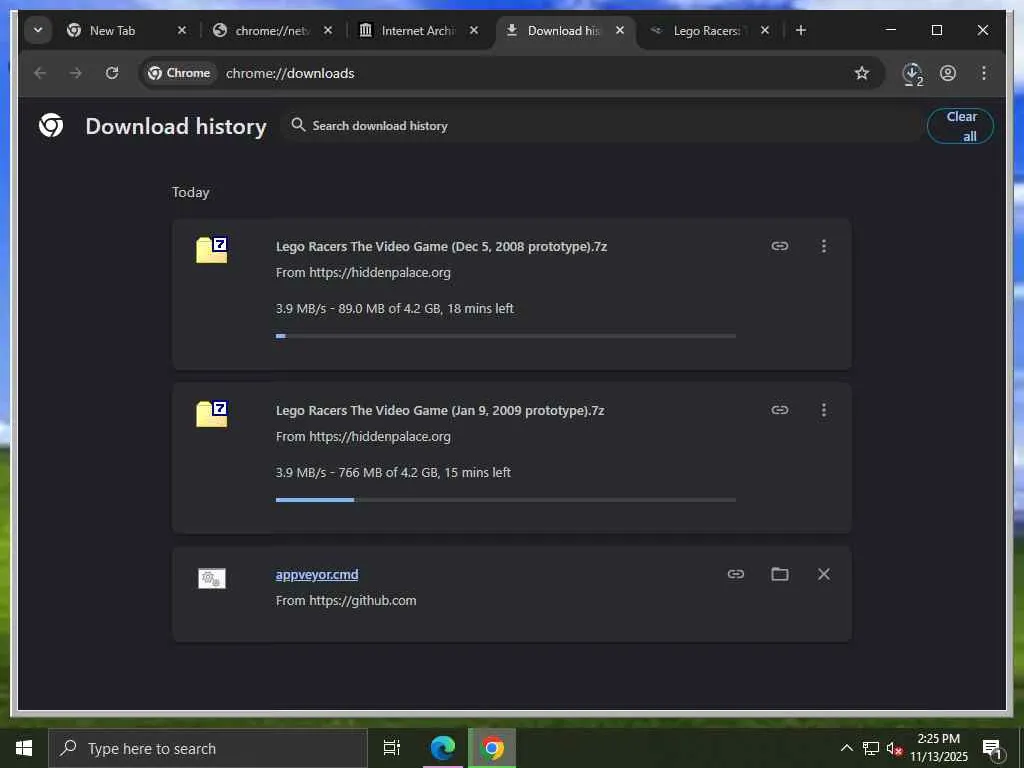Click the Jan 9, 2009 prototype progress bar
Viewport: 1024px width, 768px height.
point(505,500)
